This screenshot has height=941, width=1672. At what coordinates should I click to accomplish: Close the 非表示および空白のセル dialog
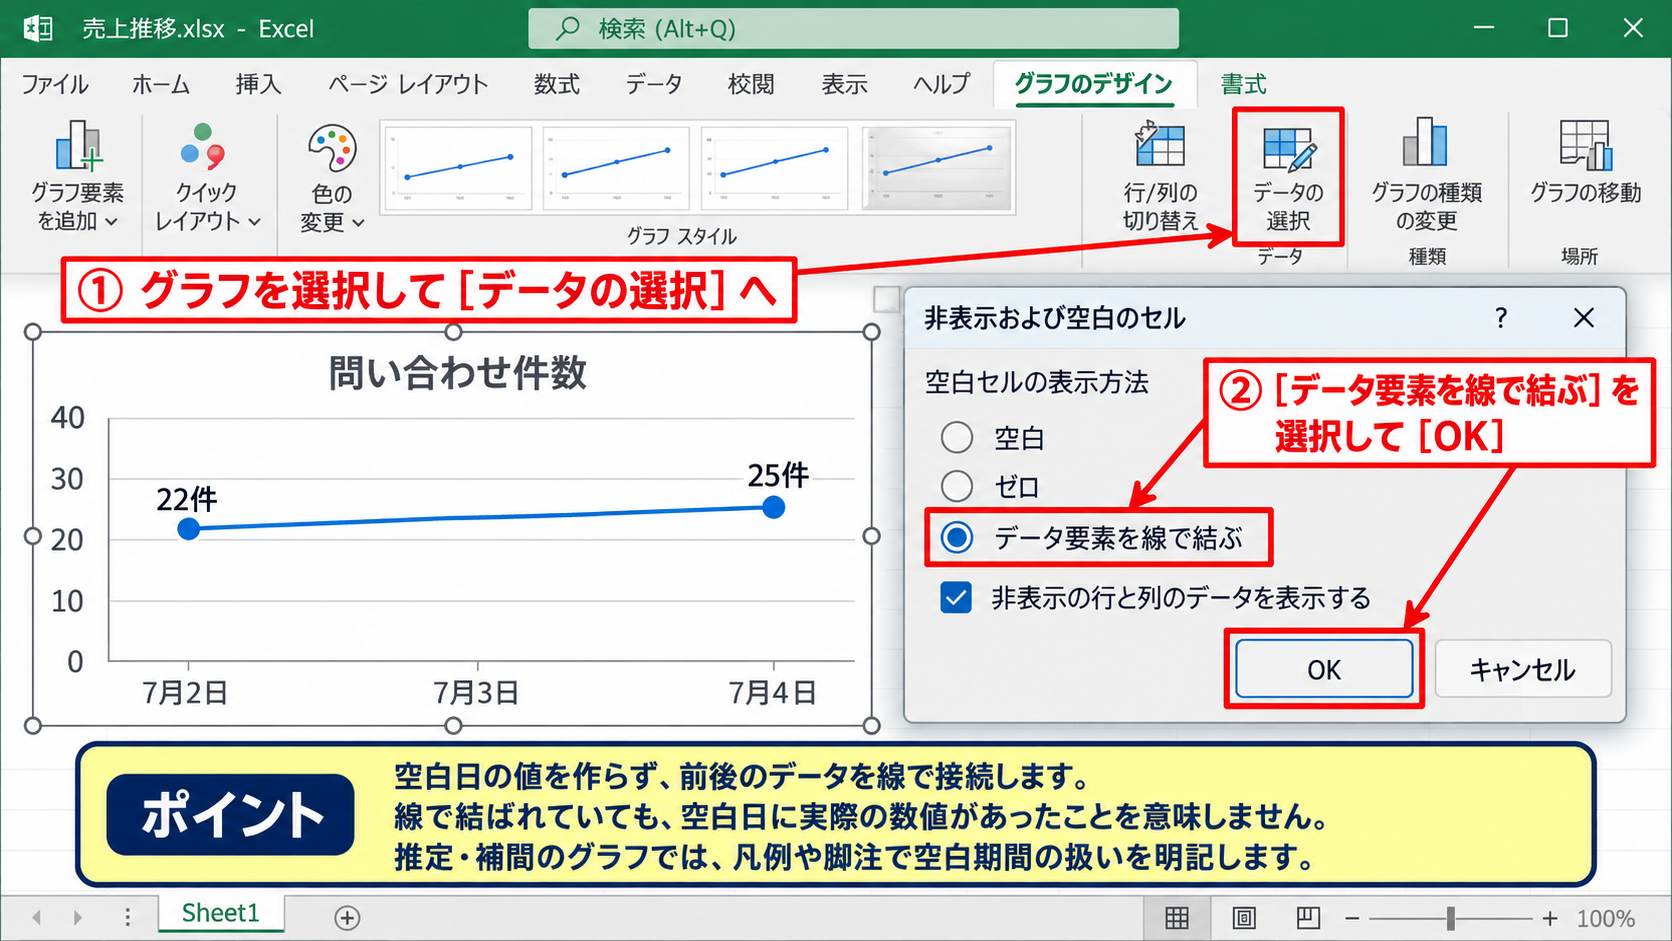pos(1584,318)
